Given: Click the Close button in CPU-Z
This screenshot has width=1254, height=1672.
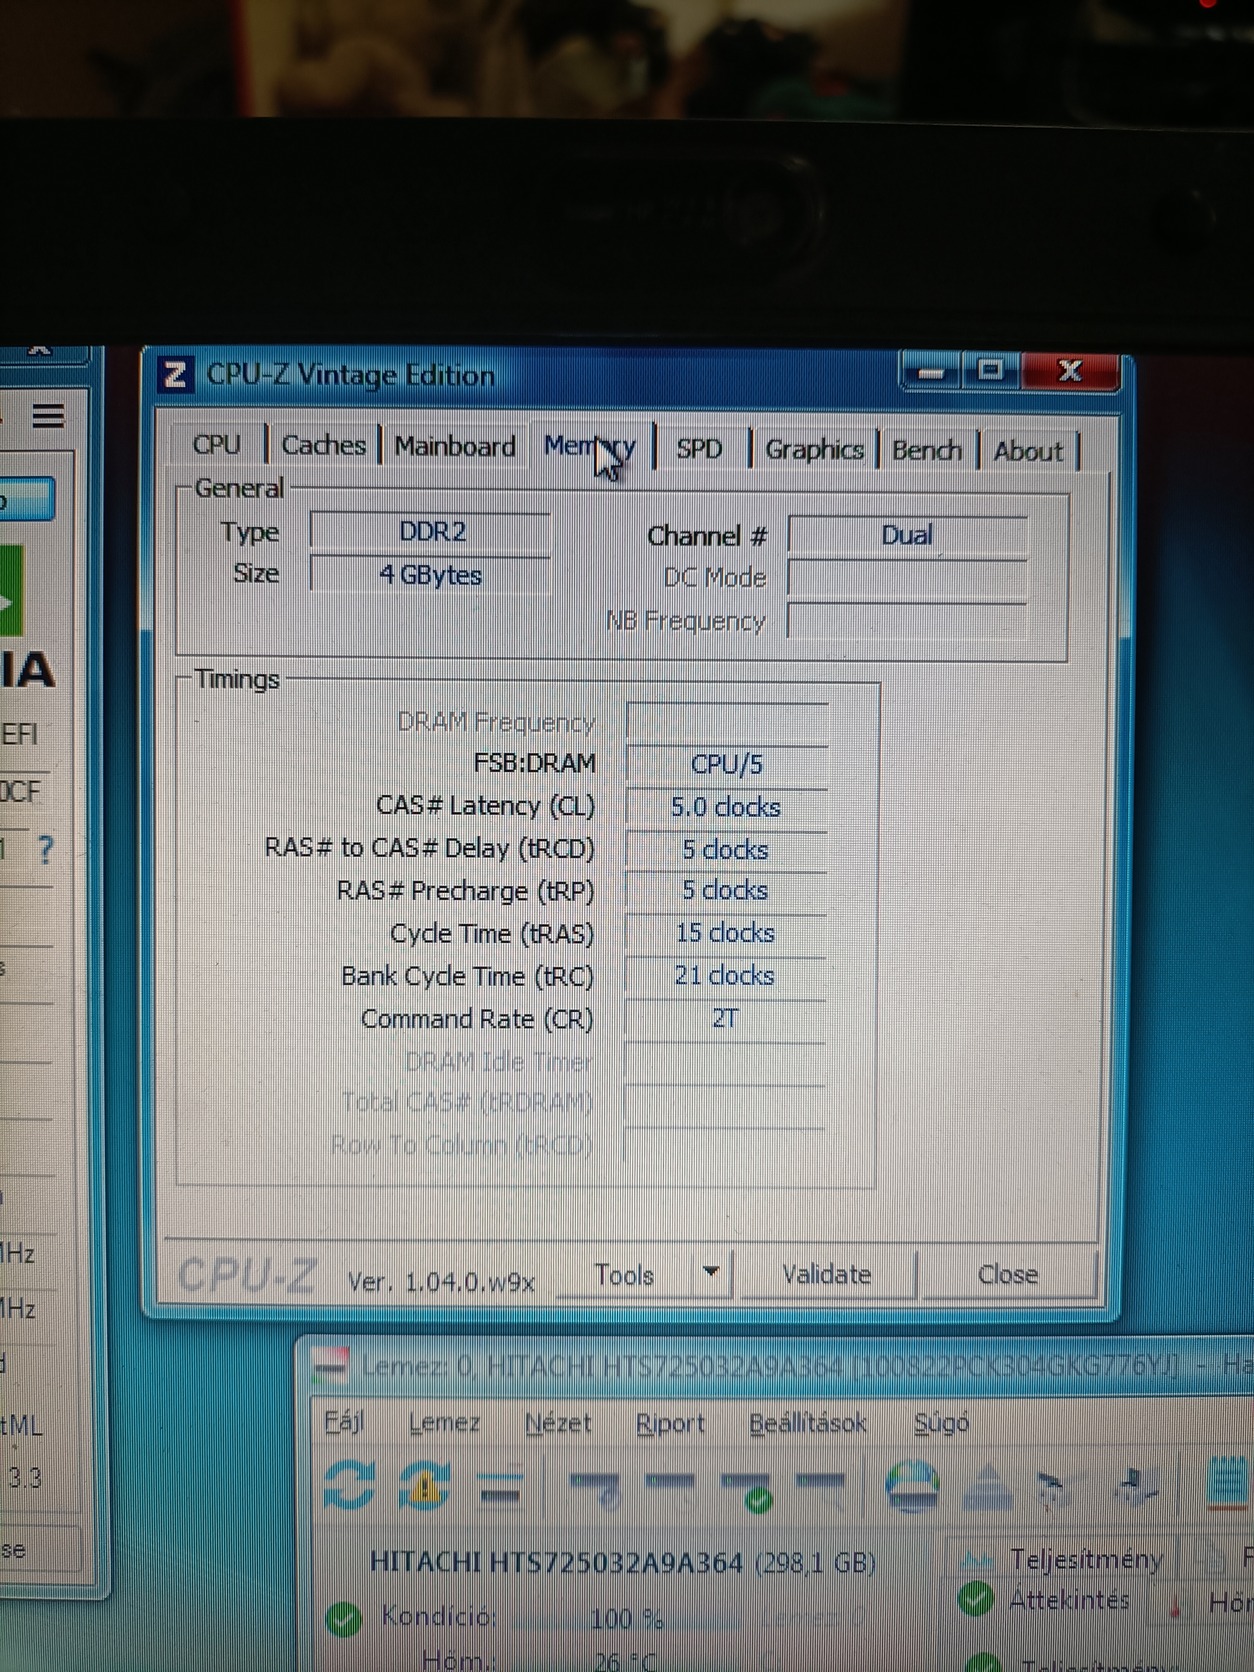Looking at the screenshot, I should click(1007, 1274).
